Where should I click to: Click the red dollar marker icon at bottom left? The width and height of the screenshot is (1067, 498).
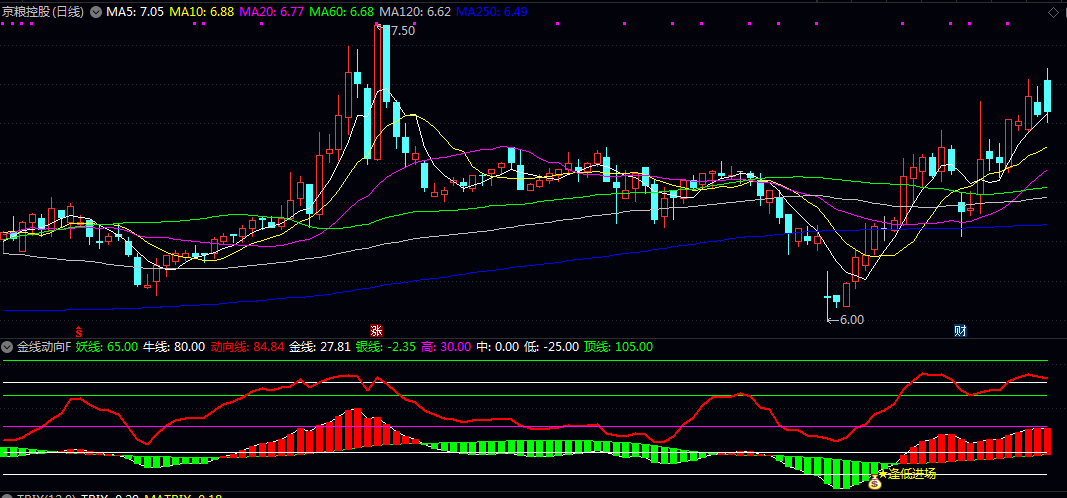coord(80,329)
